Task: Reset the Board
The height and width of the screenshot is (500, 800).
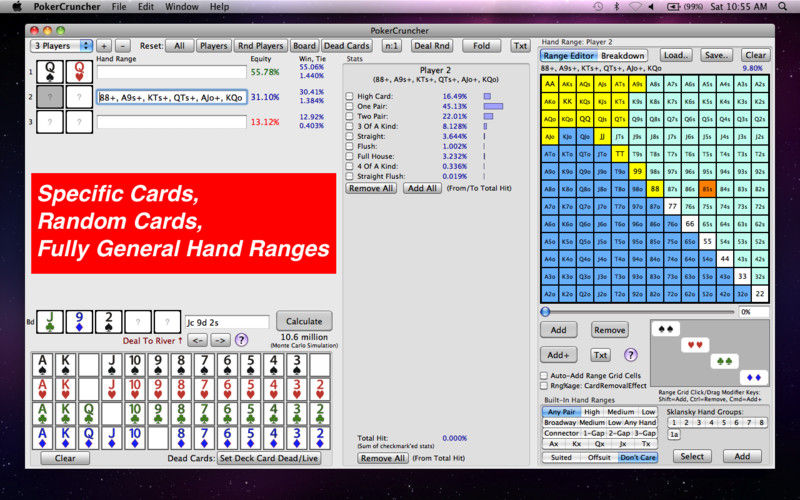Action: [x=305, y=45]
